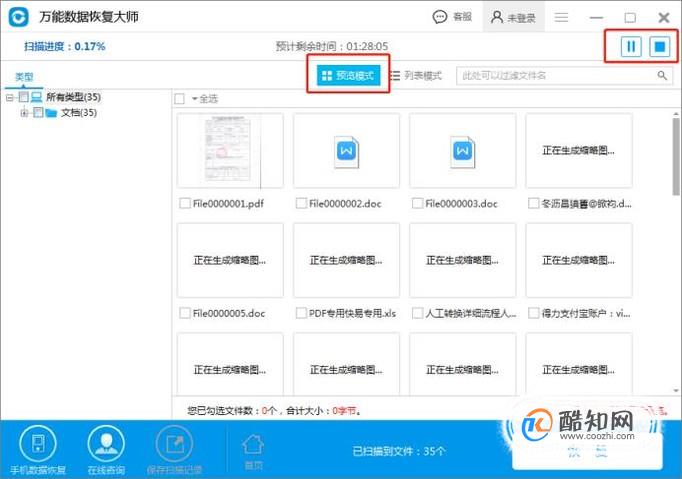682x479 pixels.
Task: Click 保存扫描记录 save scan record icon
Action: pos(174,444)
